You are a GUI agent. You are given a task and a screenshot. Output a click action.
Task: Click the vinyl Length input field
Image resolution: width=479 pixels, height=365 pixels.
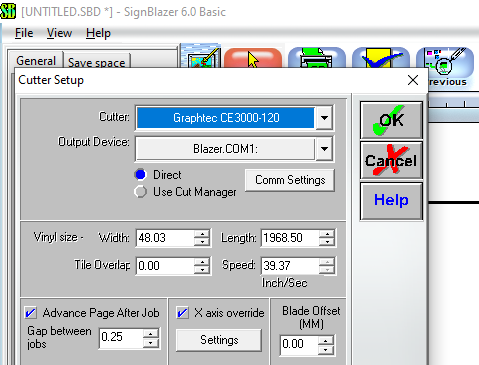[290, 238]
